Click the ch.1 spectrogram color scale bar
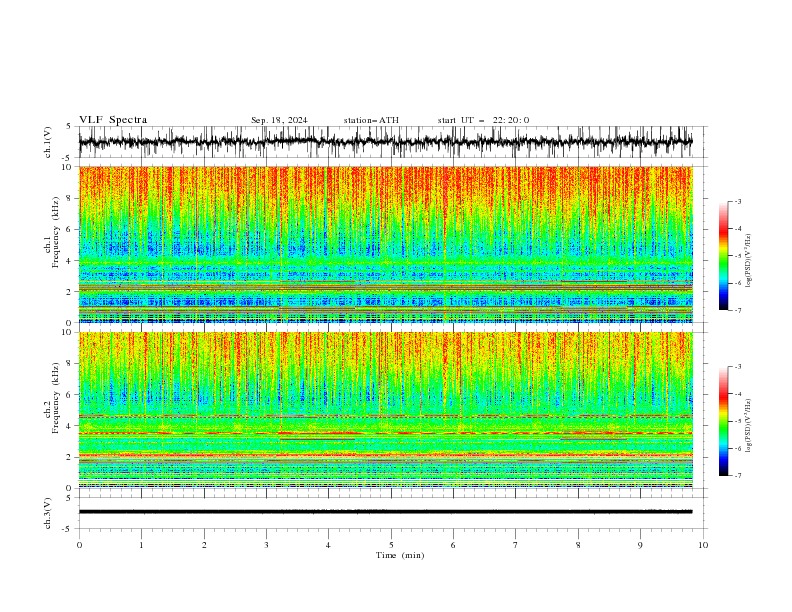This screenshot has height=612, width=792. tap(724, 256)
